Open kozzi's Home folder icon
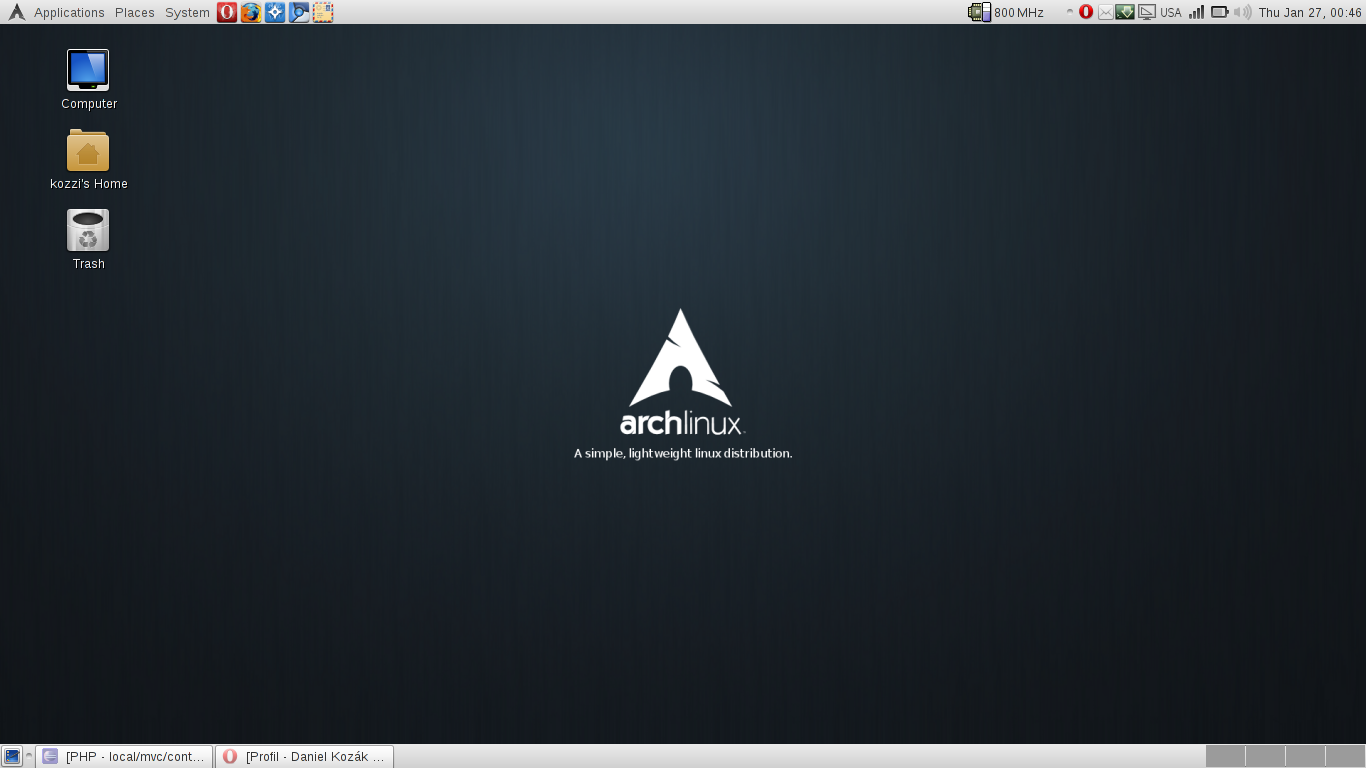Image resolution: width=1366 pixels, height=768 pixels. (x=88, y=159)
